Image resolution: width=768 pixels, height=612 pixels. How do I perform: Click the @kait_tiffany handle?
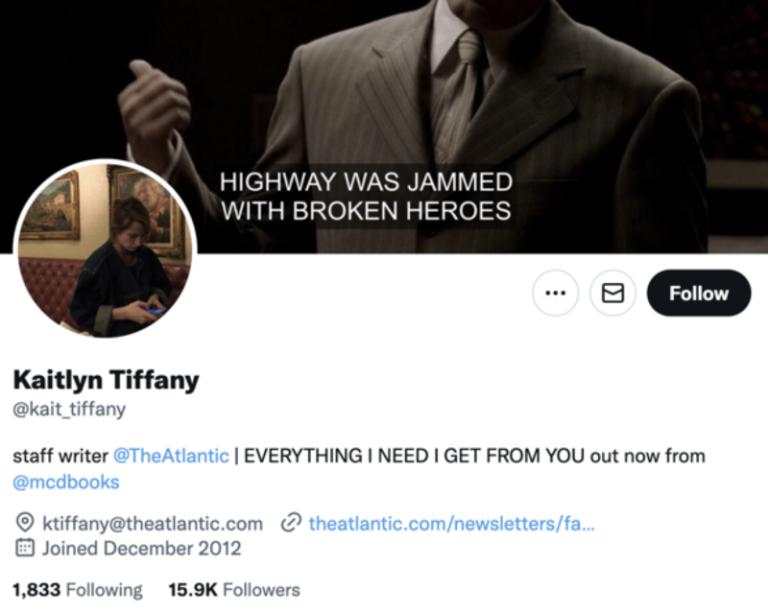pyautogui.click(x=69, y=409)
